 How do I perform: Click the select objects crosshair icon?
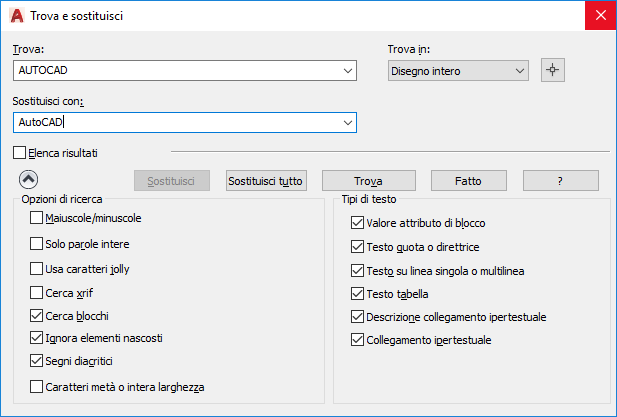(x=552, y=70)
